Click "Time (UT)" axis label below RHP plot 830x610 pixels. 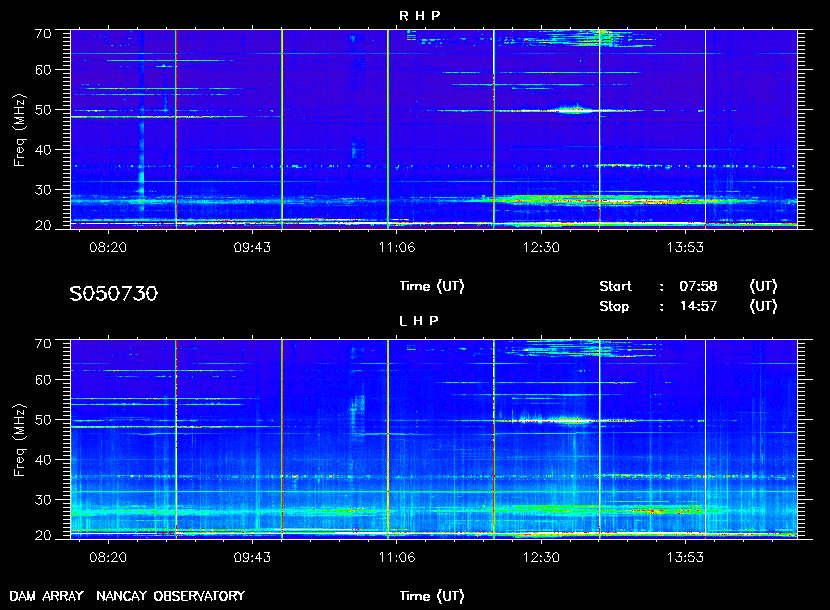coord(432,286)
